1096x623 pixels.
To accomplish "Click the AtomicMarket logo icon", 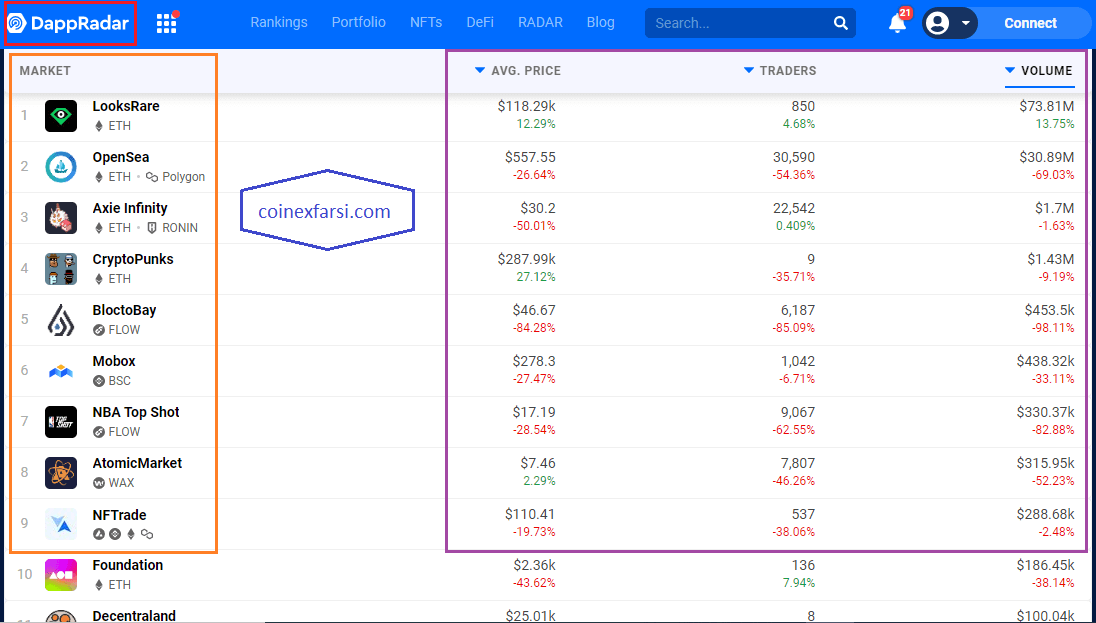I will coord(61,473).
